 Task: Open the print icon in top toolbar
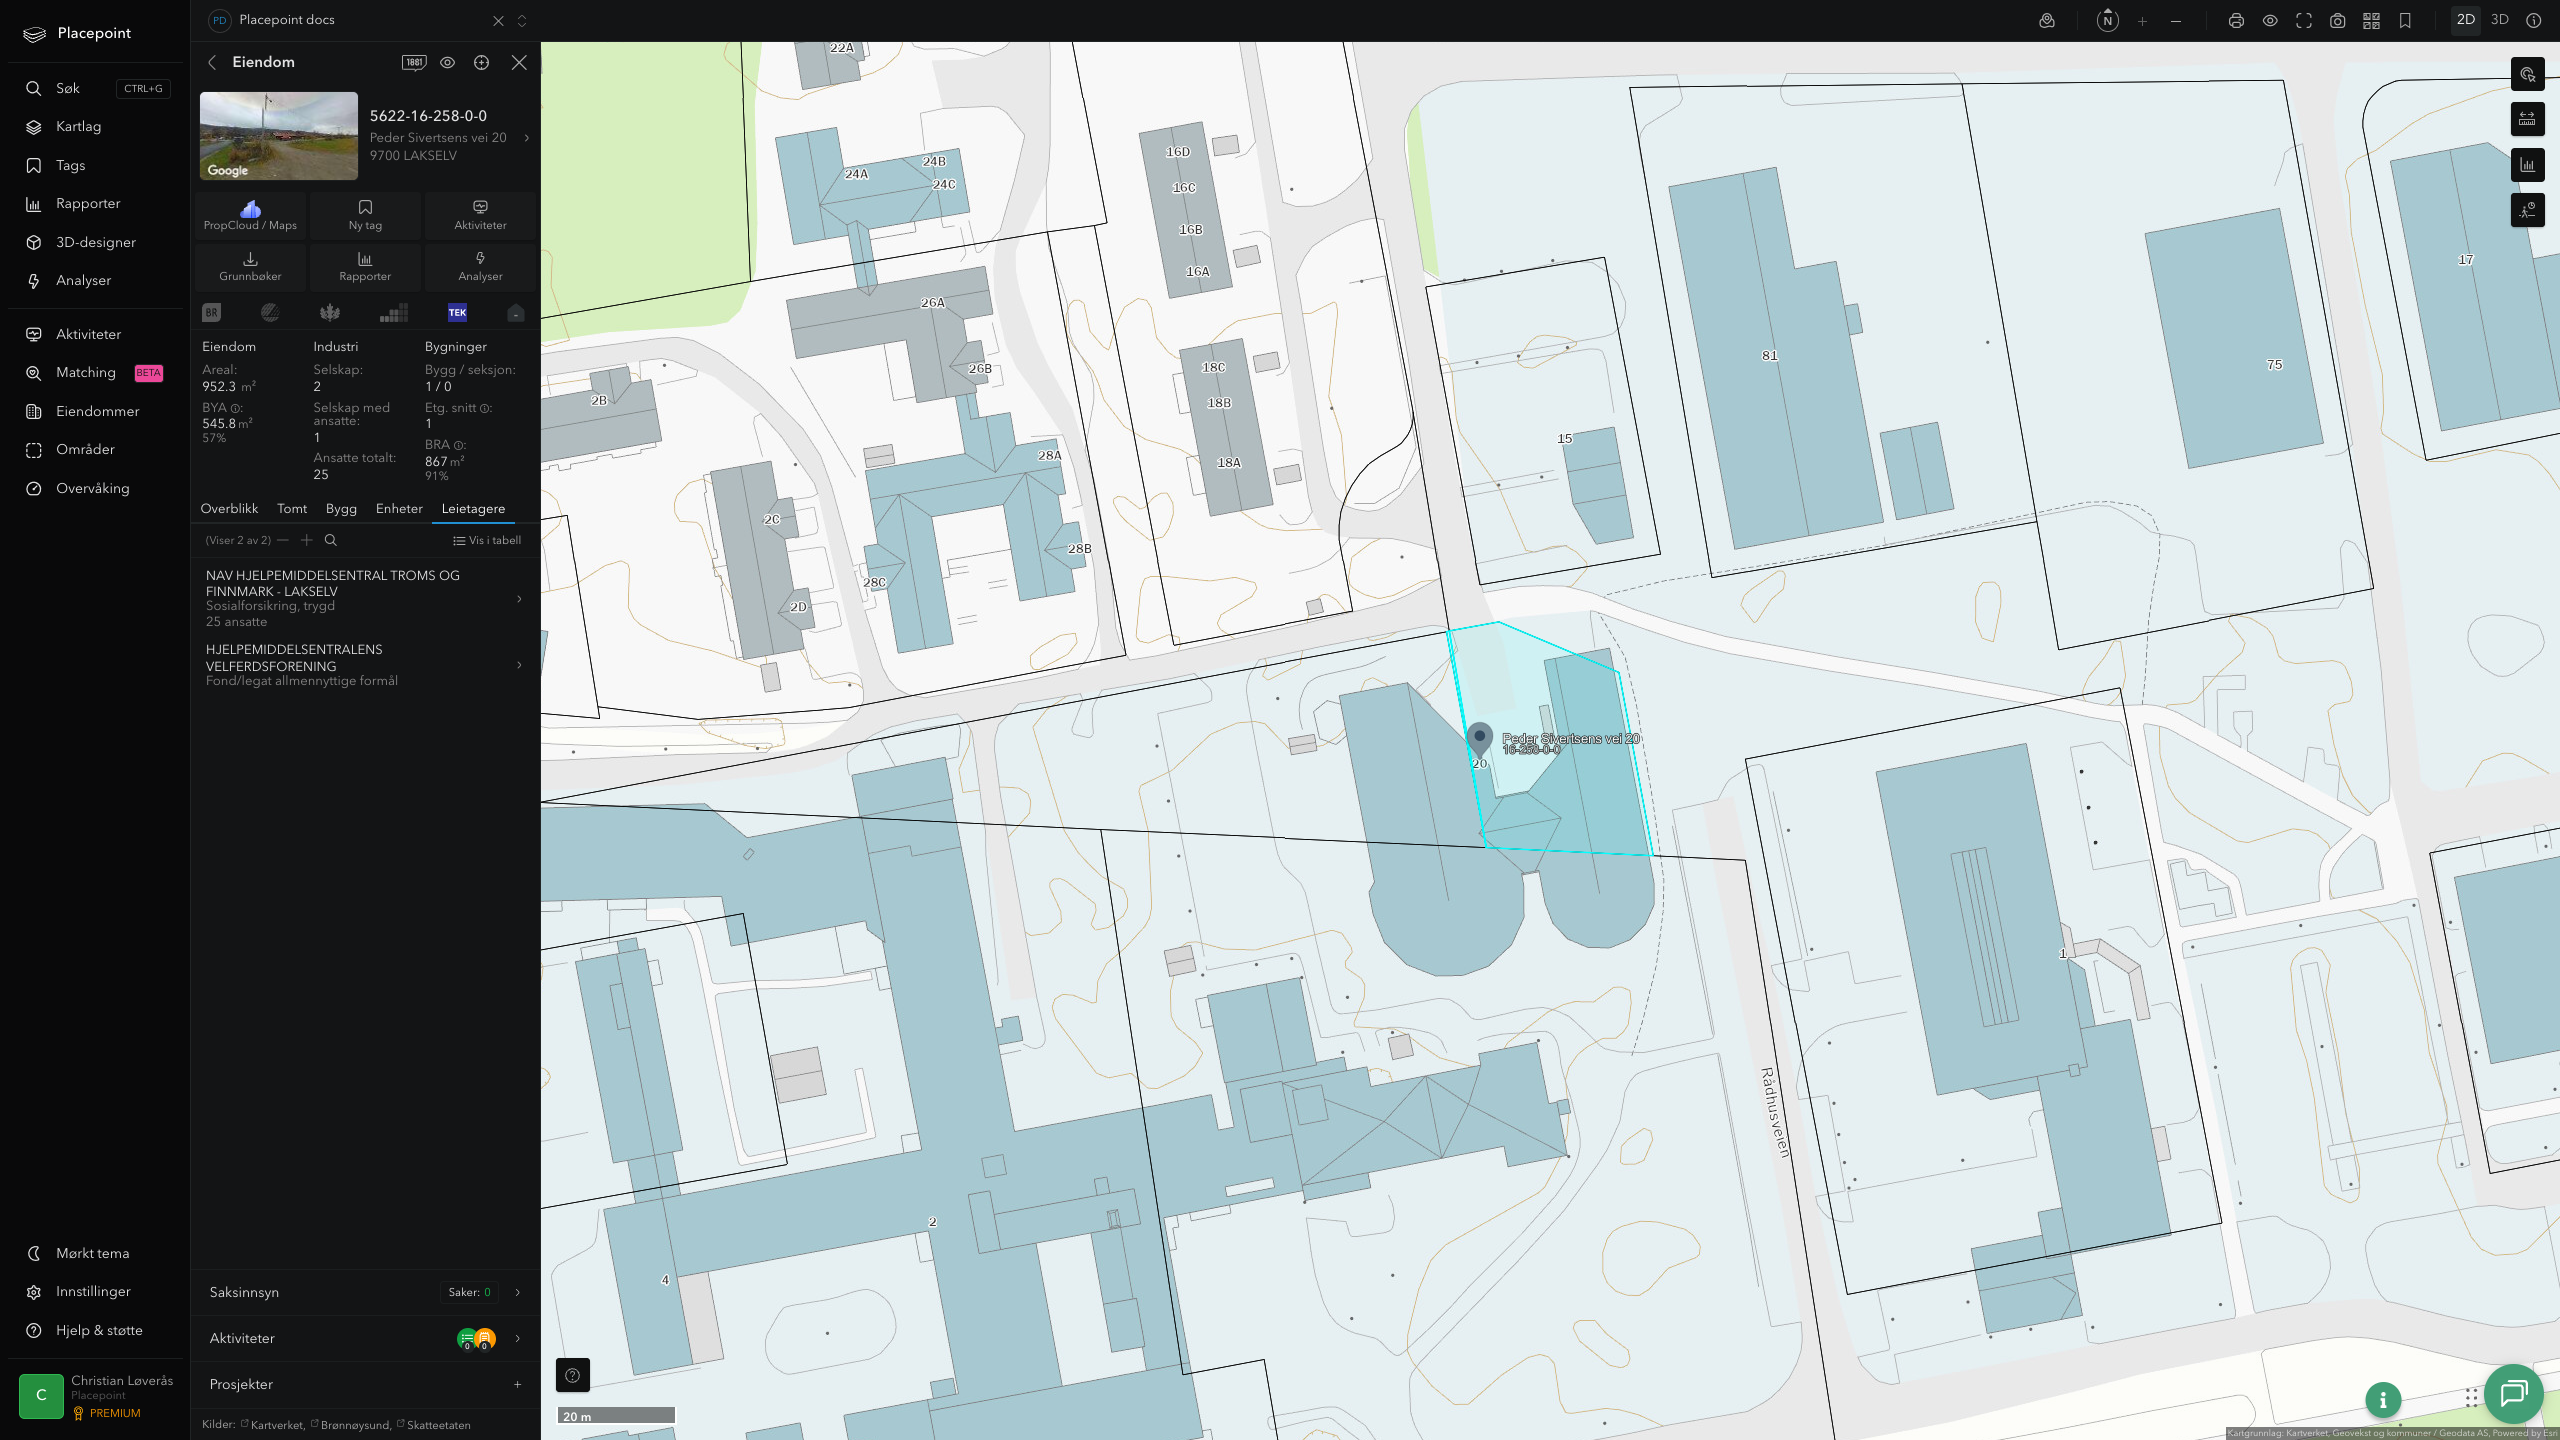(2236, 21)
